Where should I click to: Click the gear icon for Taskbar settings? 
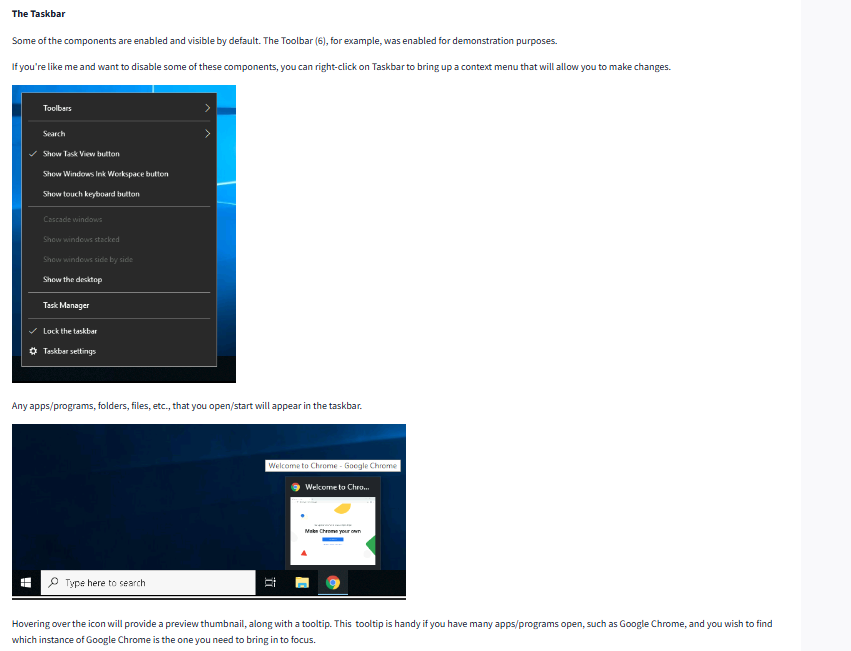(x=33, y=351)
